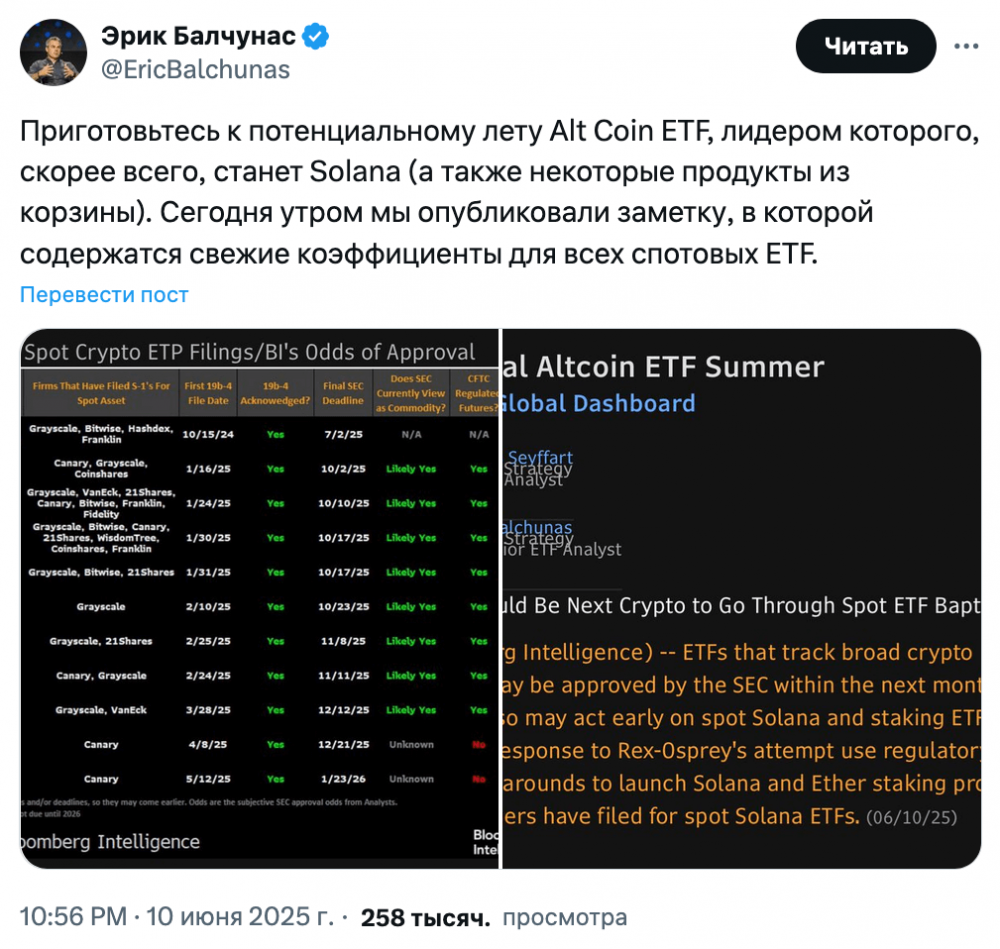Click the @EricBalchunas handle
Viewport: 1000px width, 949px height.
195,69
